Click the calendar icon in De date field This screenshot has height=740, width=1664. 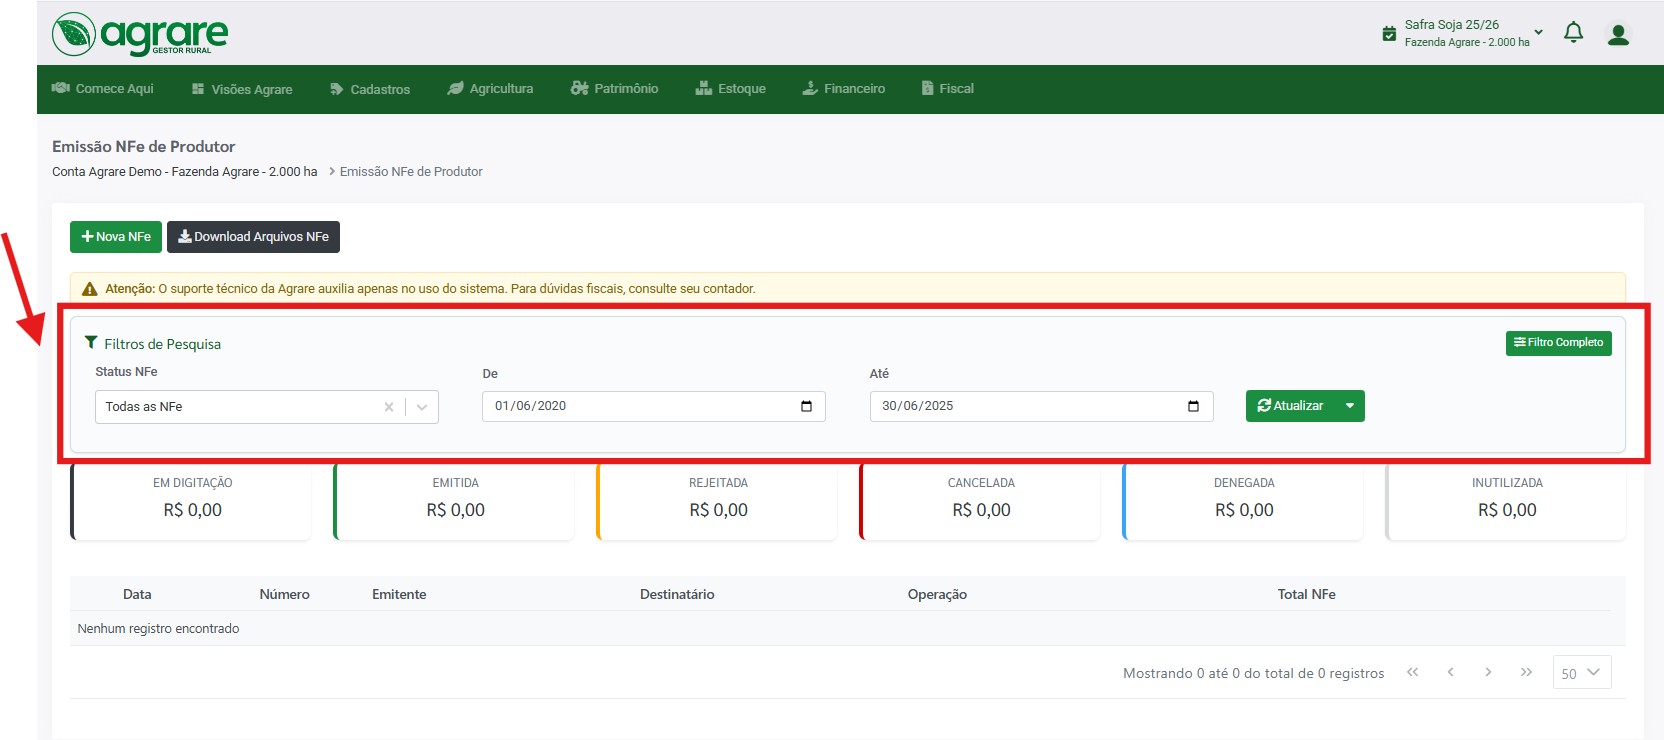(x=806, y=406)
